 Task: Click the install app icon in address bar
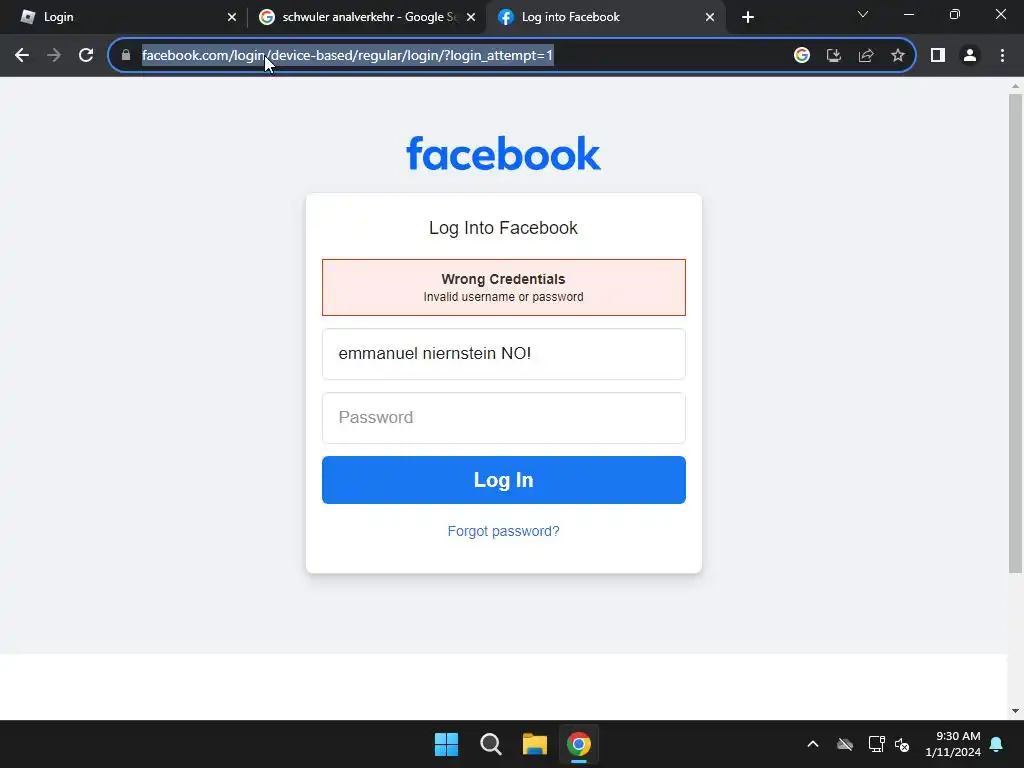click(x=834, y=56)
